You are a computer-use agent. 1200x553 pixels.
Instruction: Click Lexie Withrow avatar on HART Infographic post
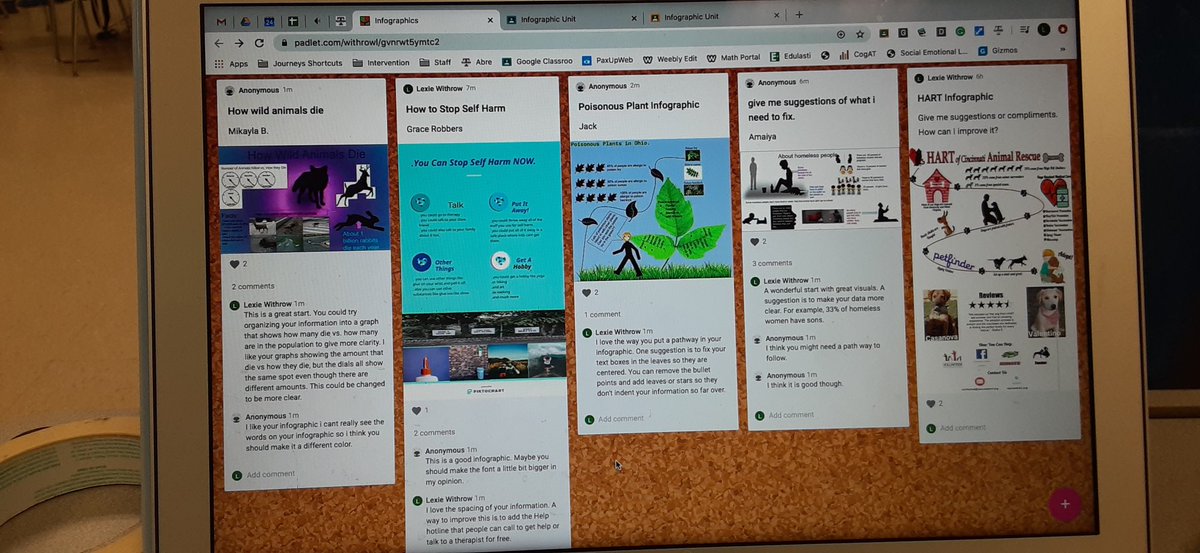tap(919, 77)
